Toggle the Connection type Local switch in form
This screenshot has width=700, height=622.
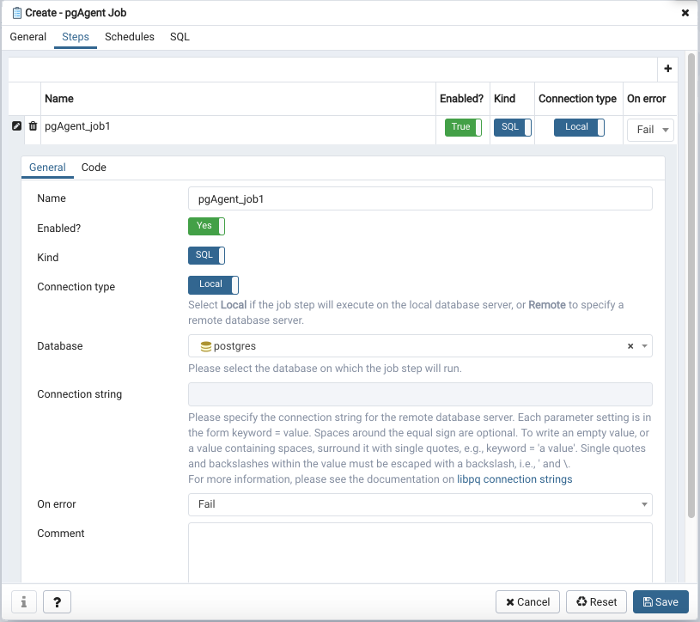point(213,285)
